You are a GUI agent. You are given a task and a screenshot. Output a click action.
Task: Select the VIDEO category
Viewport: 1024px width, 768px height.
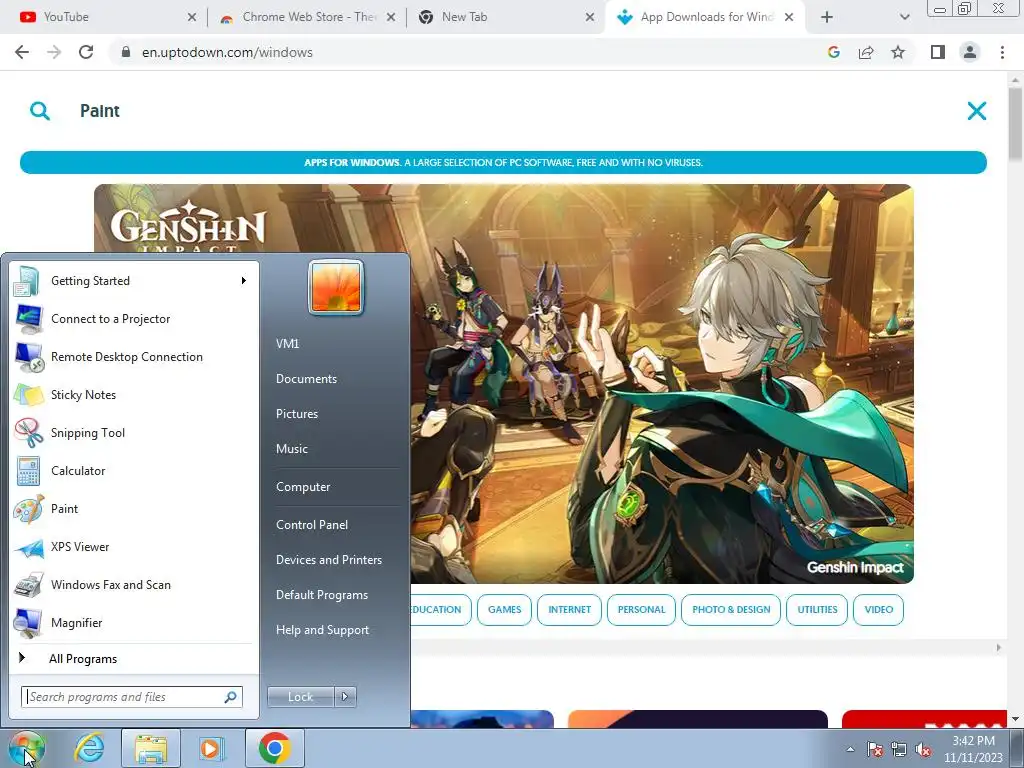point(878,609)
